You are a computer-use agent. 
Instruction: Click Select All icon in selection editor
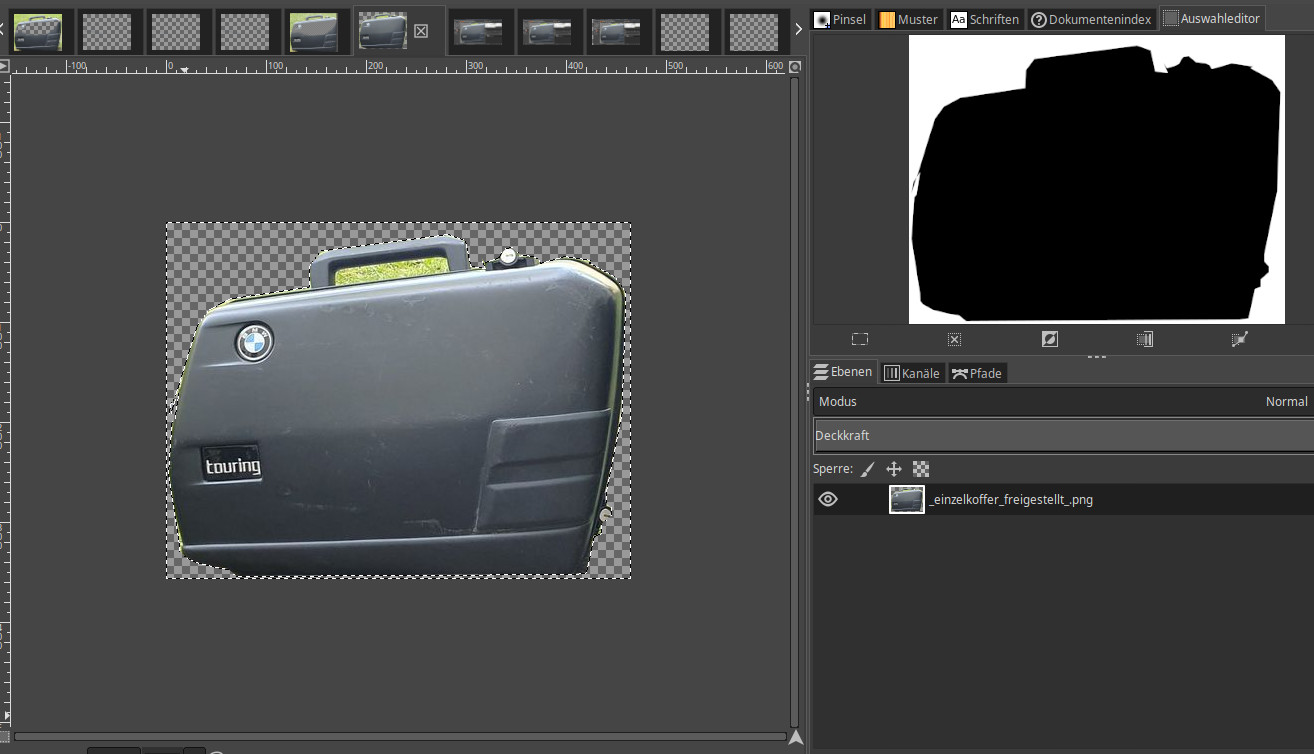860,340
